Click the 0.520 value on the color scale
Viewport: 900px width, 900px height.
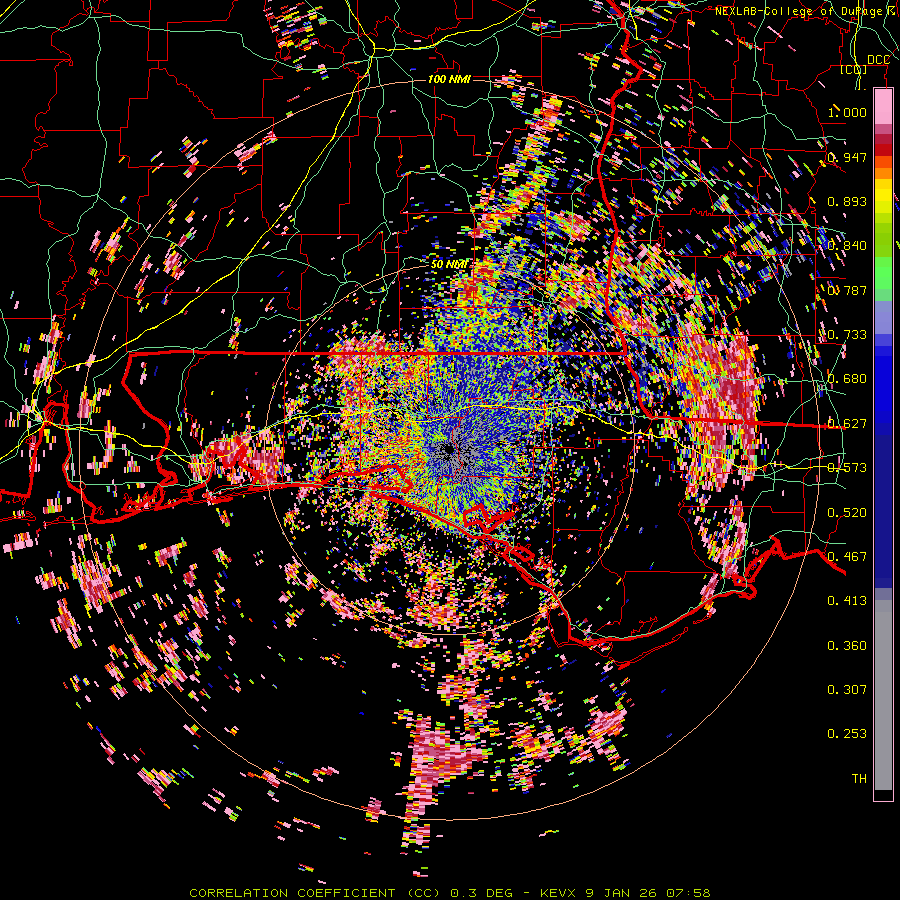[847, 513]
